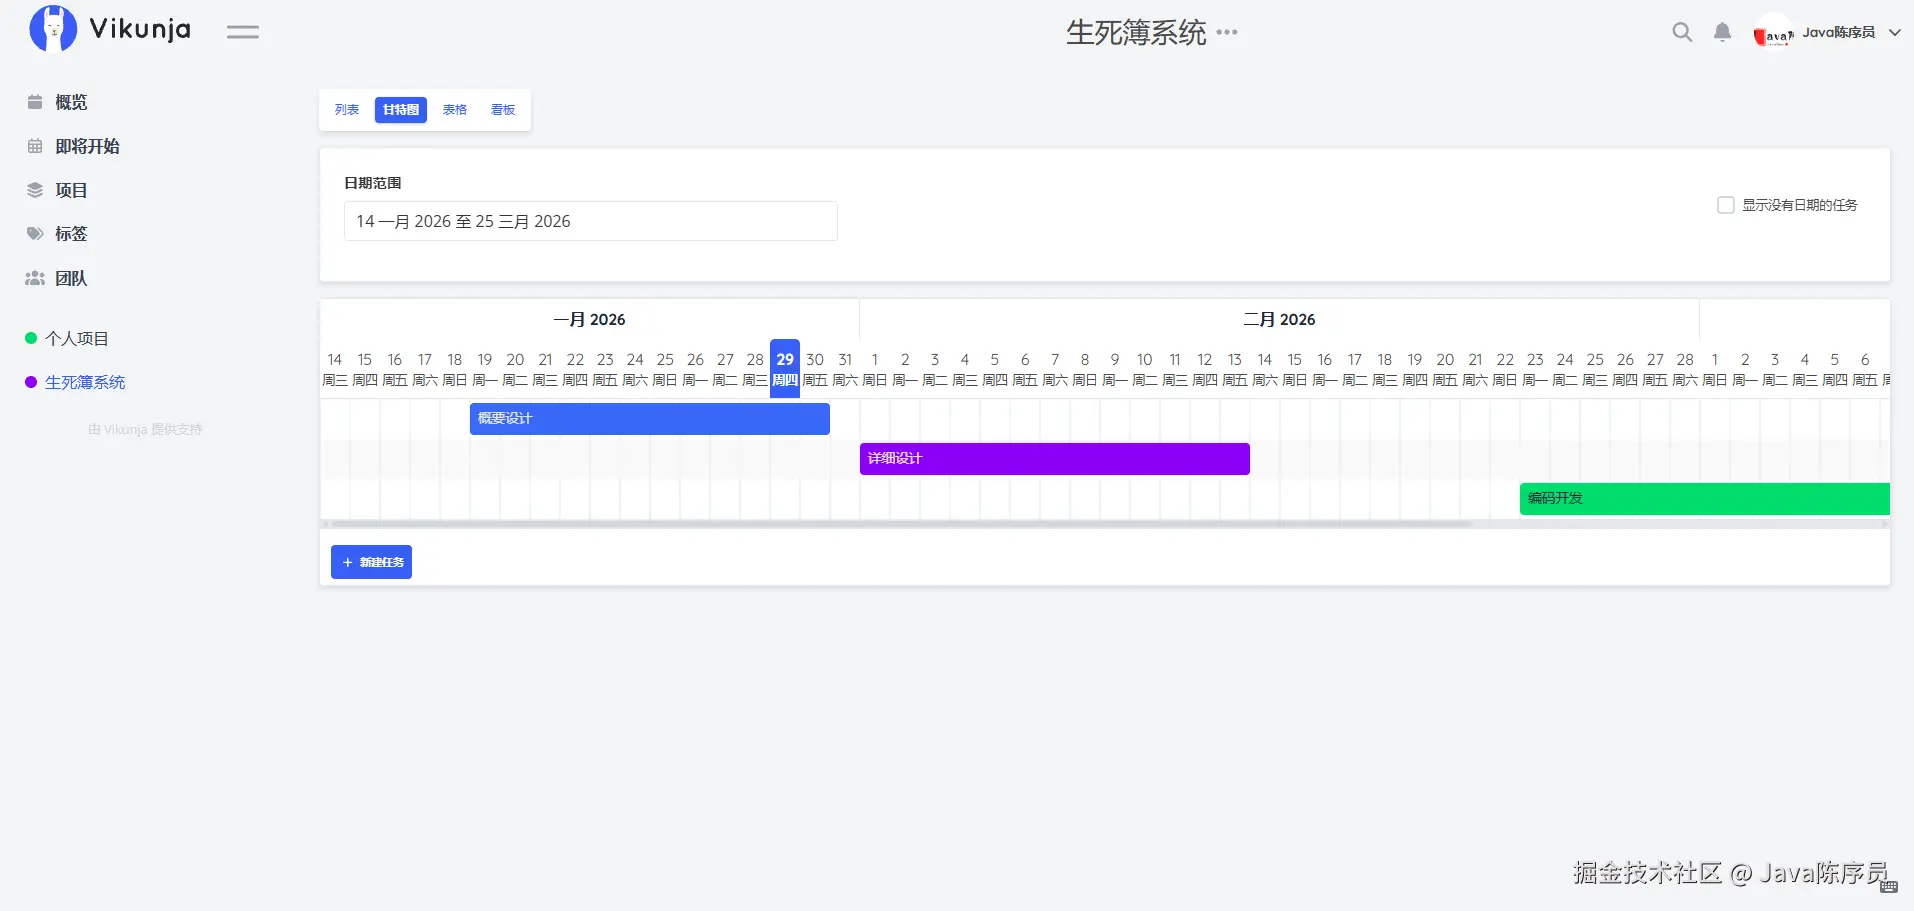Switch to the 列表 view tab
Viewport: 1914px width, 911px height.
(x=347, y=110)
